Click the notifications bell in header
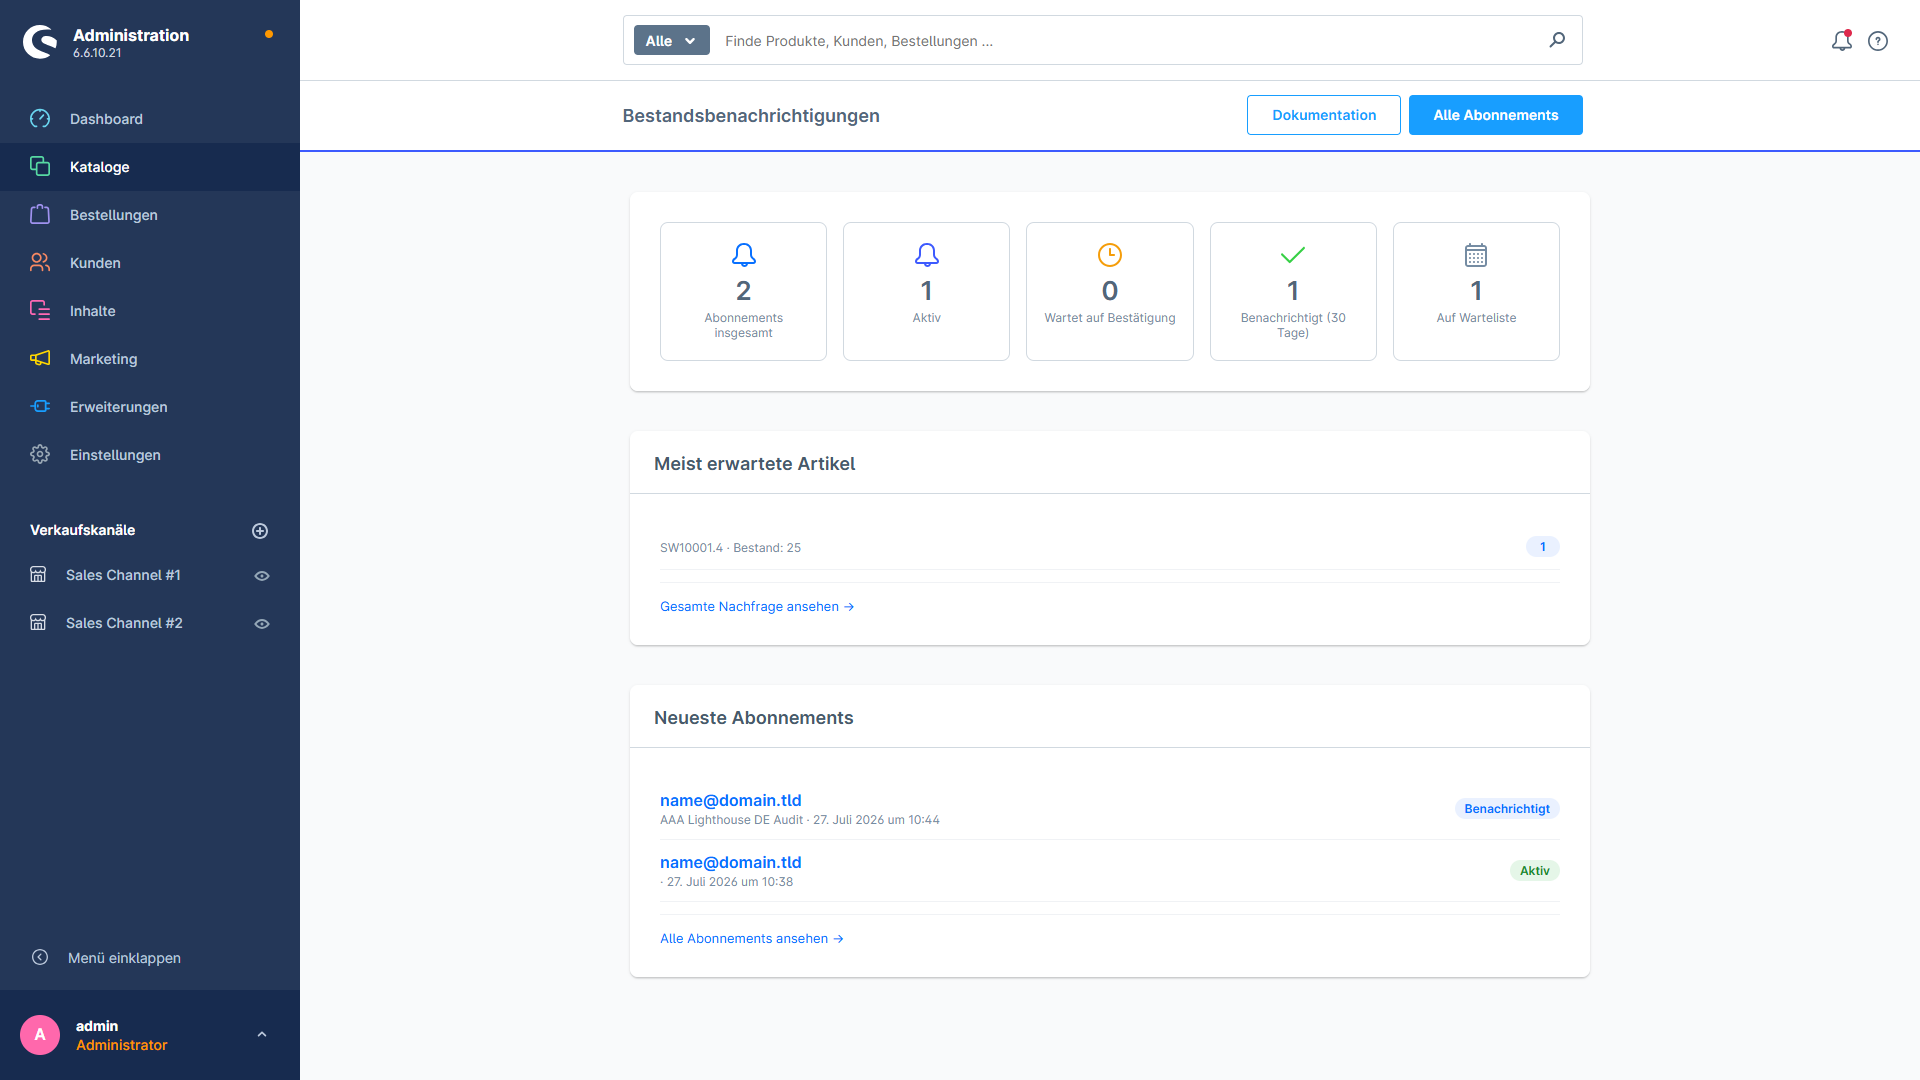The height and width of the screenshot is (1080, 1920). (1842, 41)
